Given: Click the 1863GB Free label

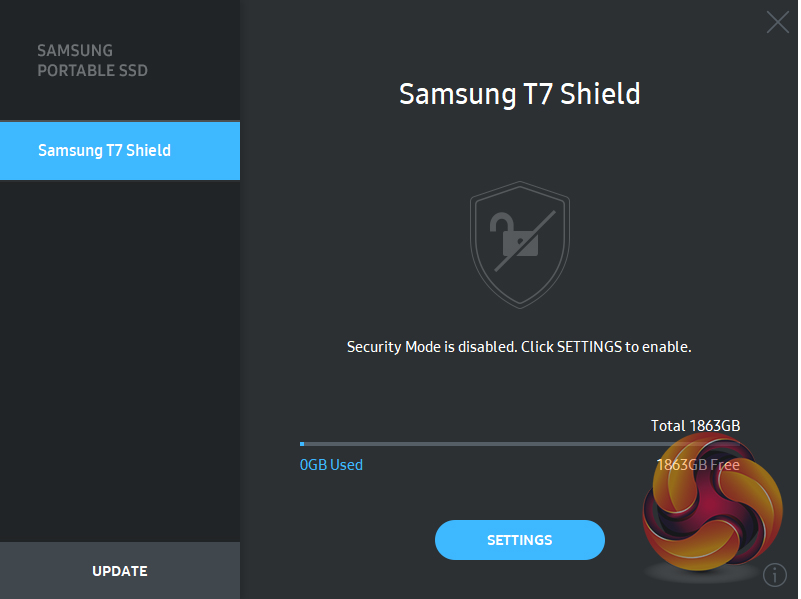Looking at the screenshot, I should pos(697,465).
